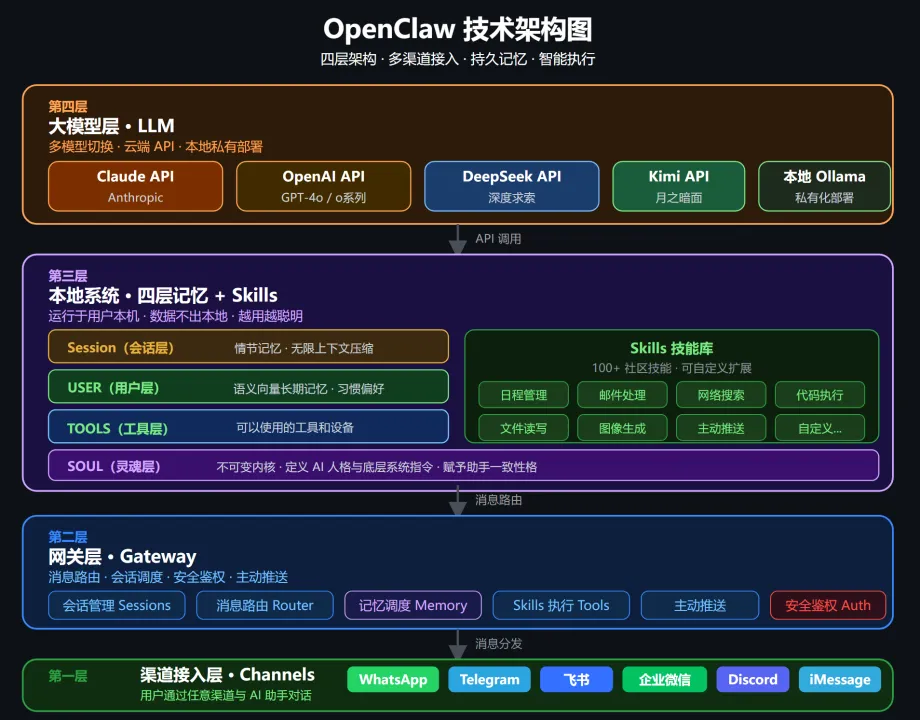Choose the 代码执行 skill chip
The width and height of the screenshot is (920, 720).
tap(820, 395)
